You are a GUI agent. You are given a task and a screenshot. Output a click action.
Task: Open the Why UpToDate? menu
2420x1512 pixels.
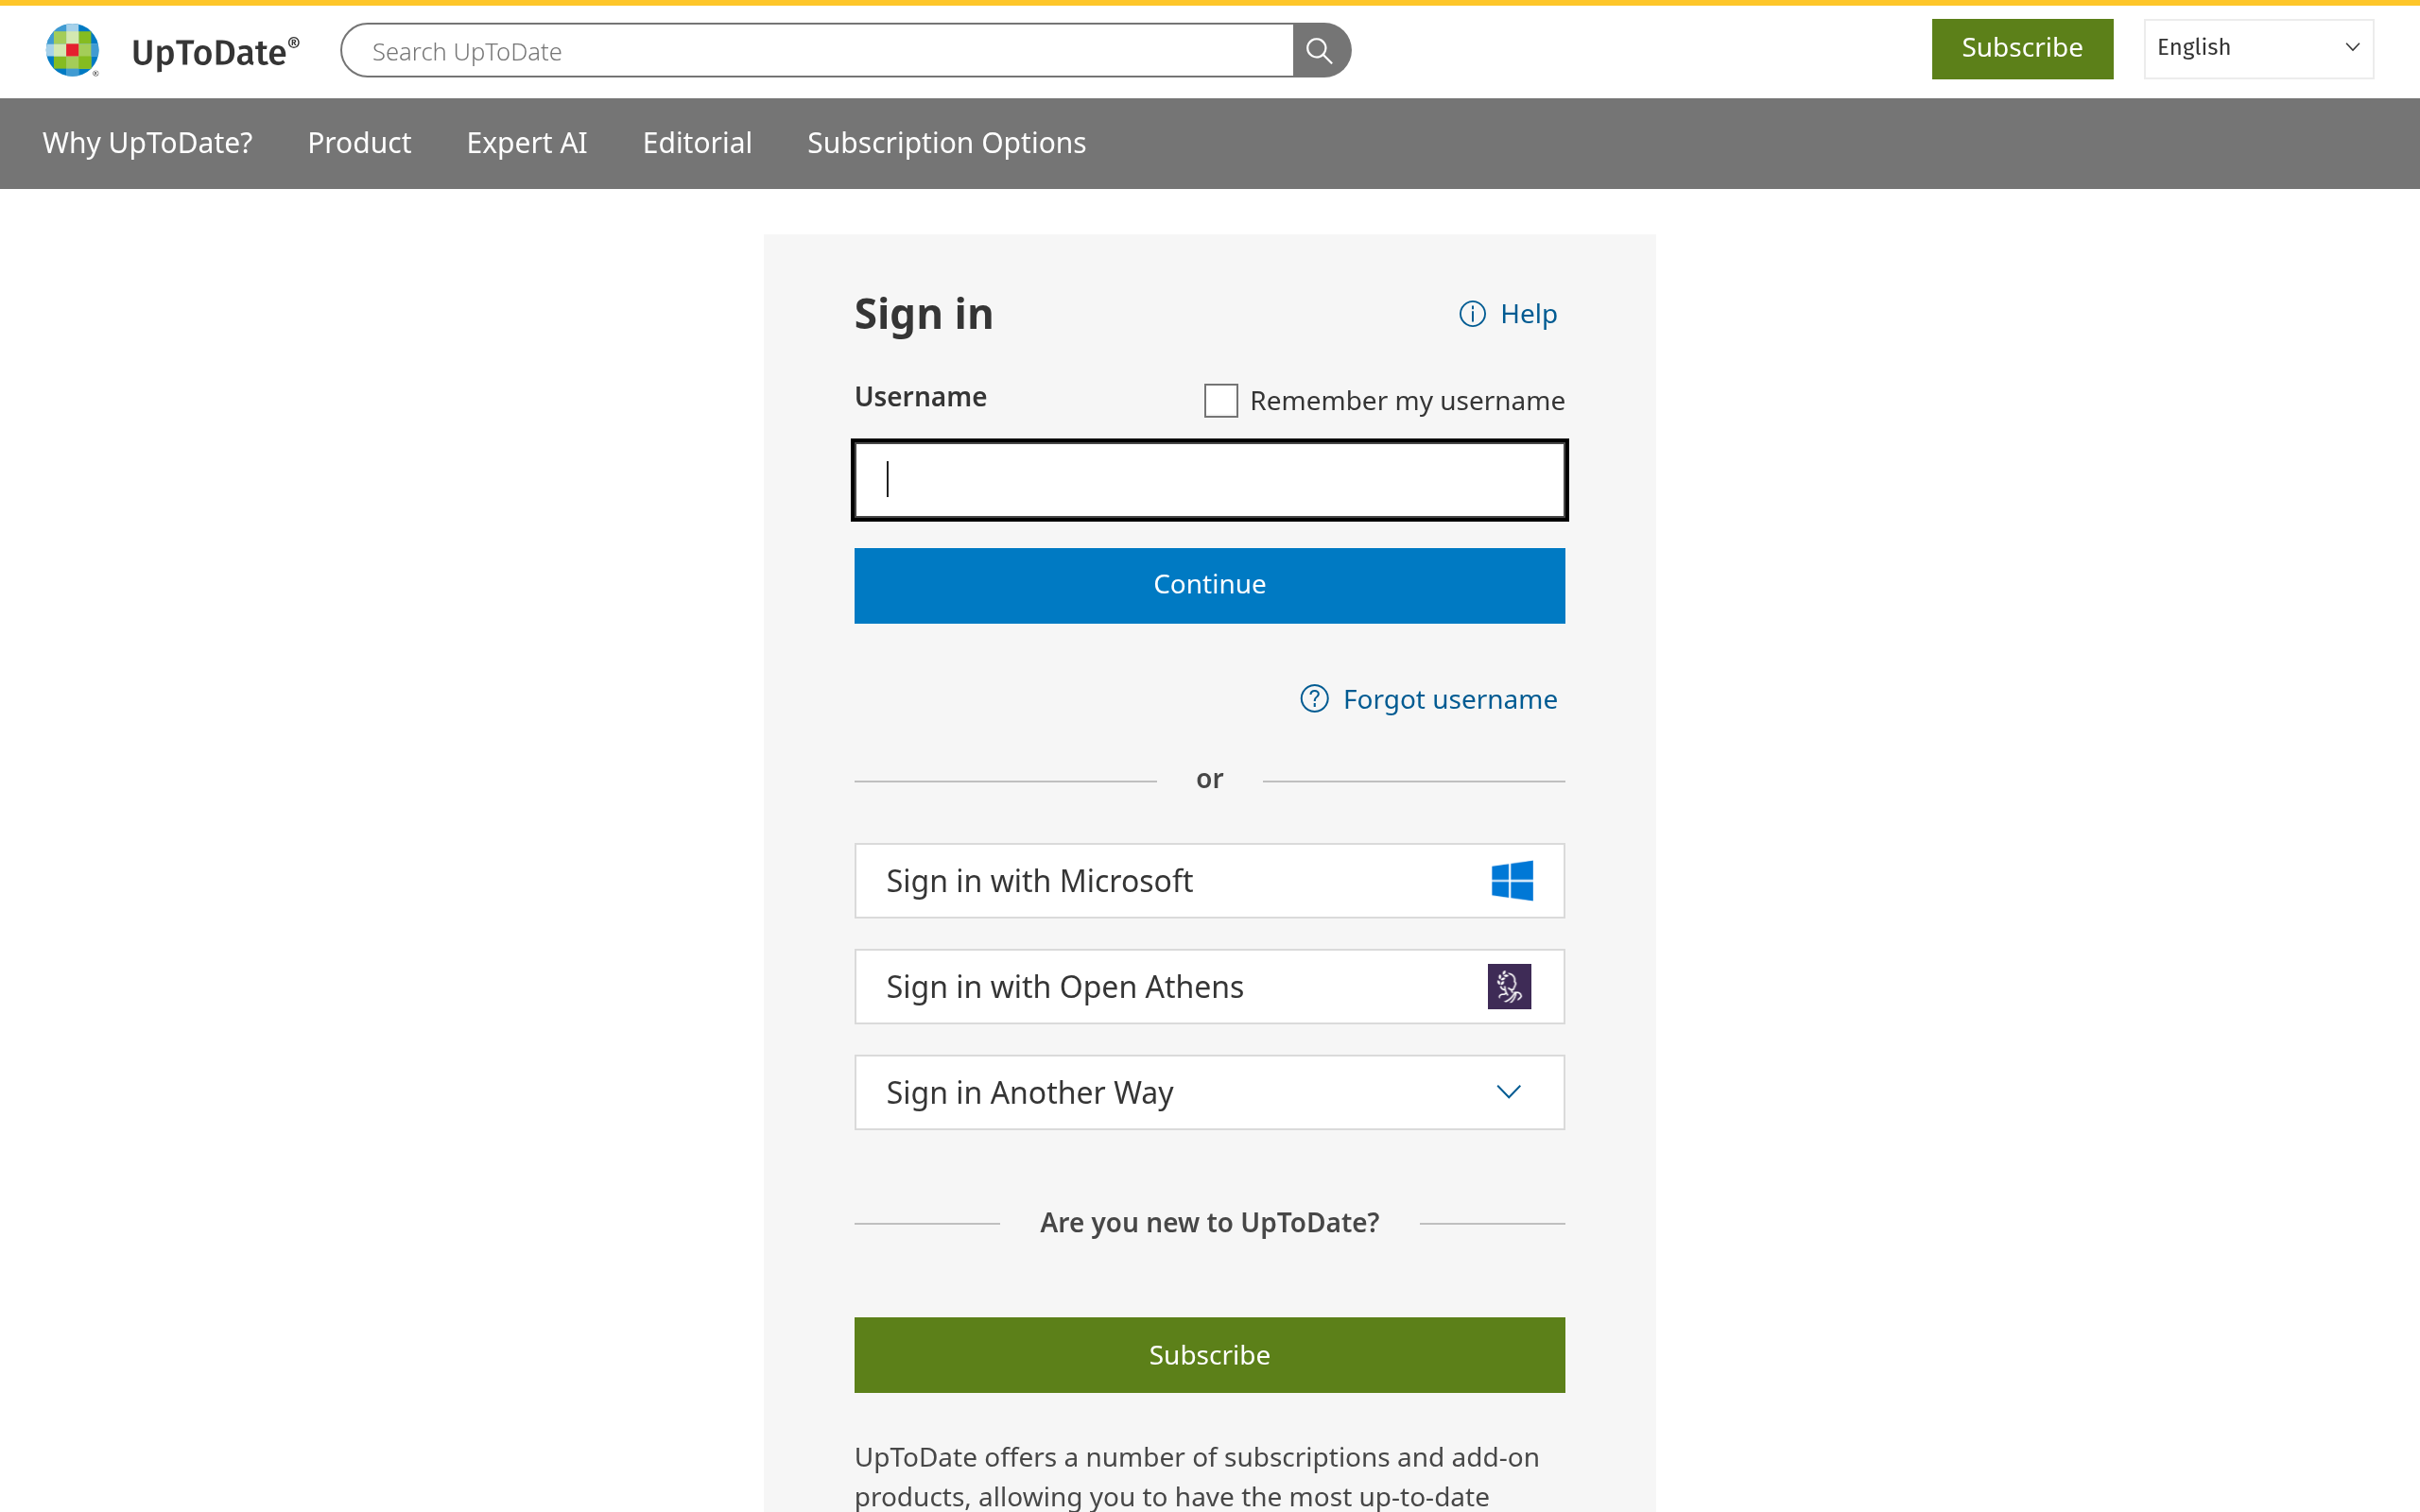pos(147,143)
